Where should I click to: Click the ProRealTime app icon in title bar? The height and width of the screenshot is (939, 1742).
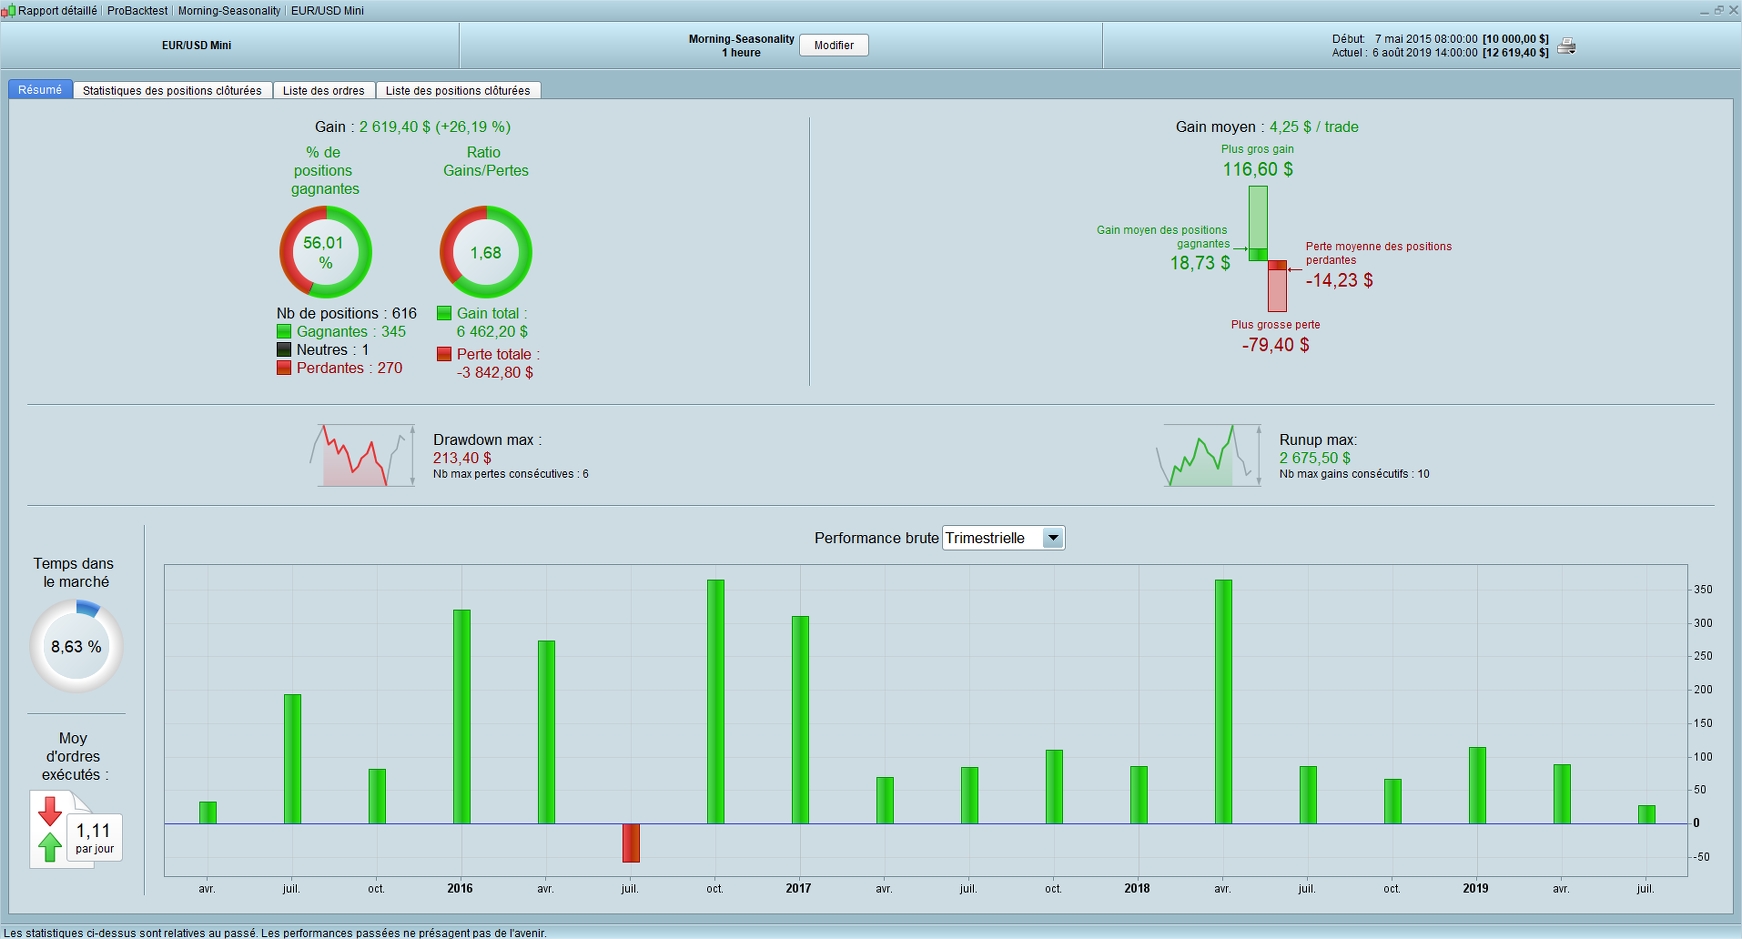(8, 10)
